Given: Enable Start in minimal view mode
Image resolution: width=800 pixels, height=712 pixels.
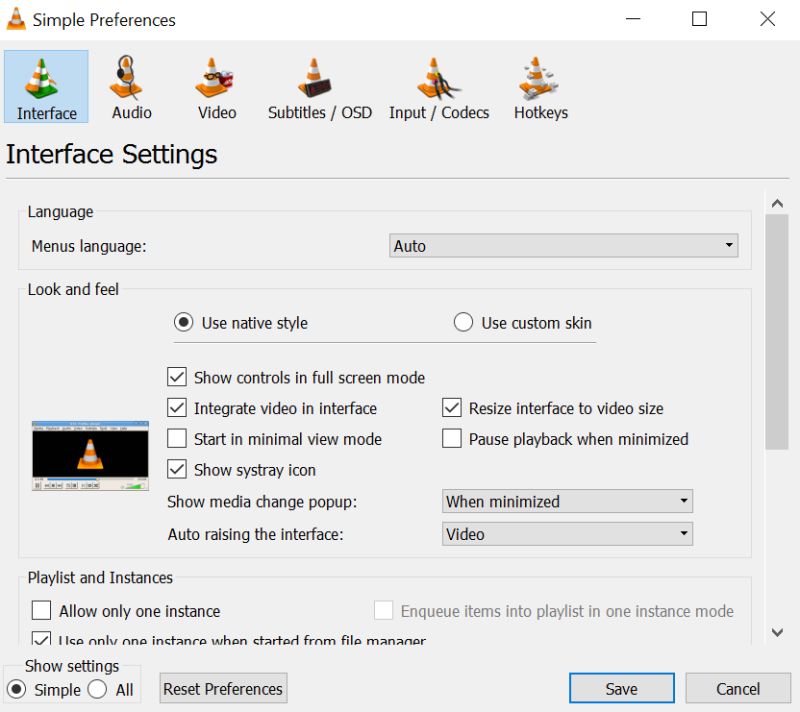Looking at the screenshot, I should (x=177, y=439).
